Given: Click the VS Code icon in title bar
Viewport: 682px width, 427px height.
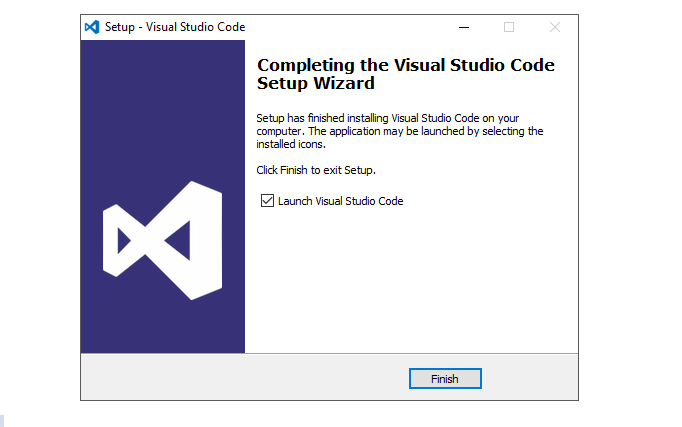Looking at the screenshot, I should coord(92,27).
